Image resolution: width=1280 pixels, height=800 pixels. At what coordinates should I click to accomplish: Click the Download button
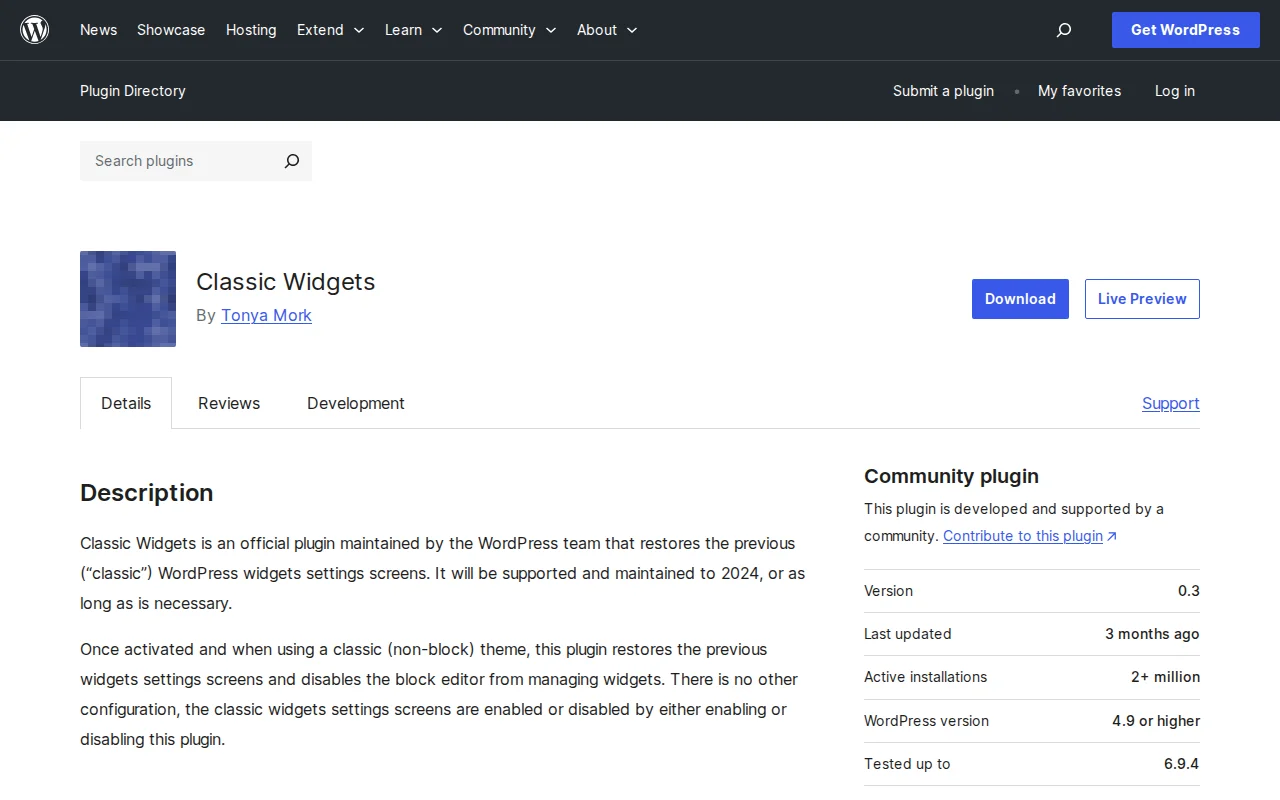[1020, 298]
